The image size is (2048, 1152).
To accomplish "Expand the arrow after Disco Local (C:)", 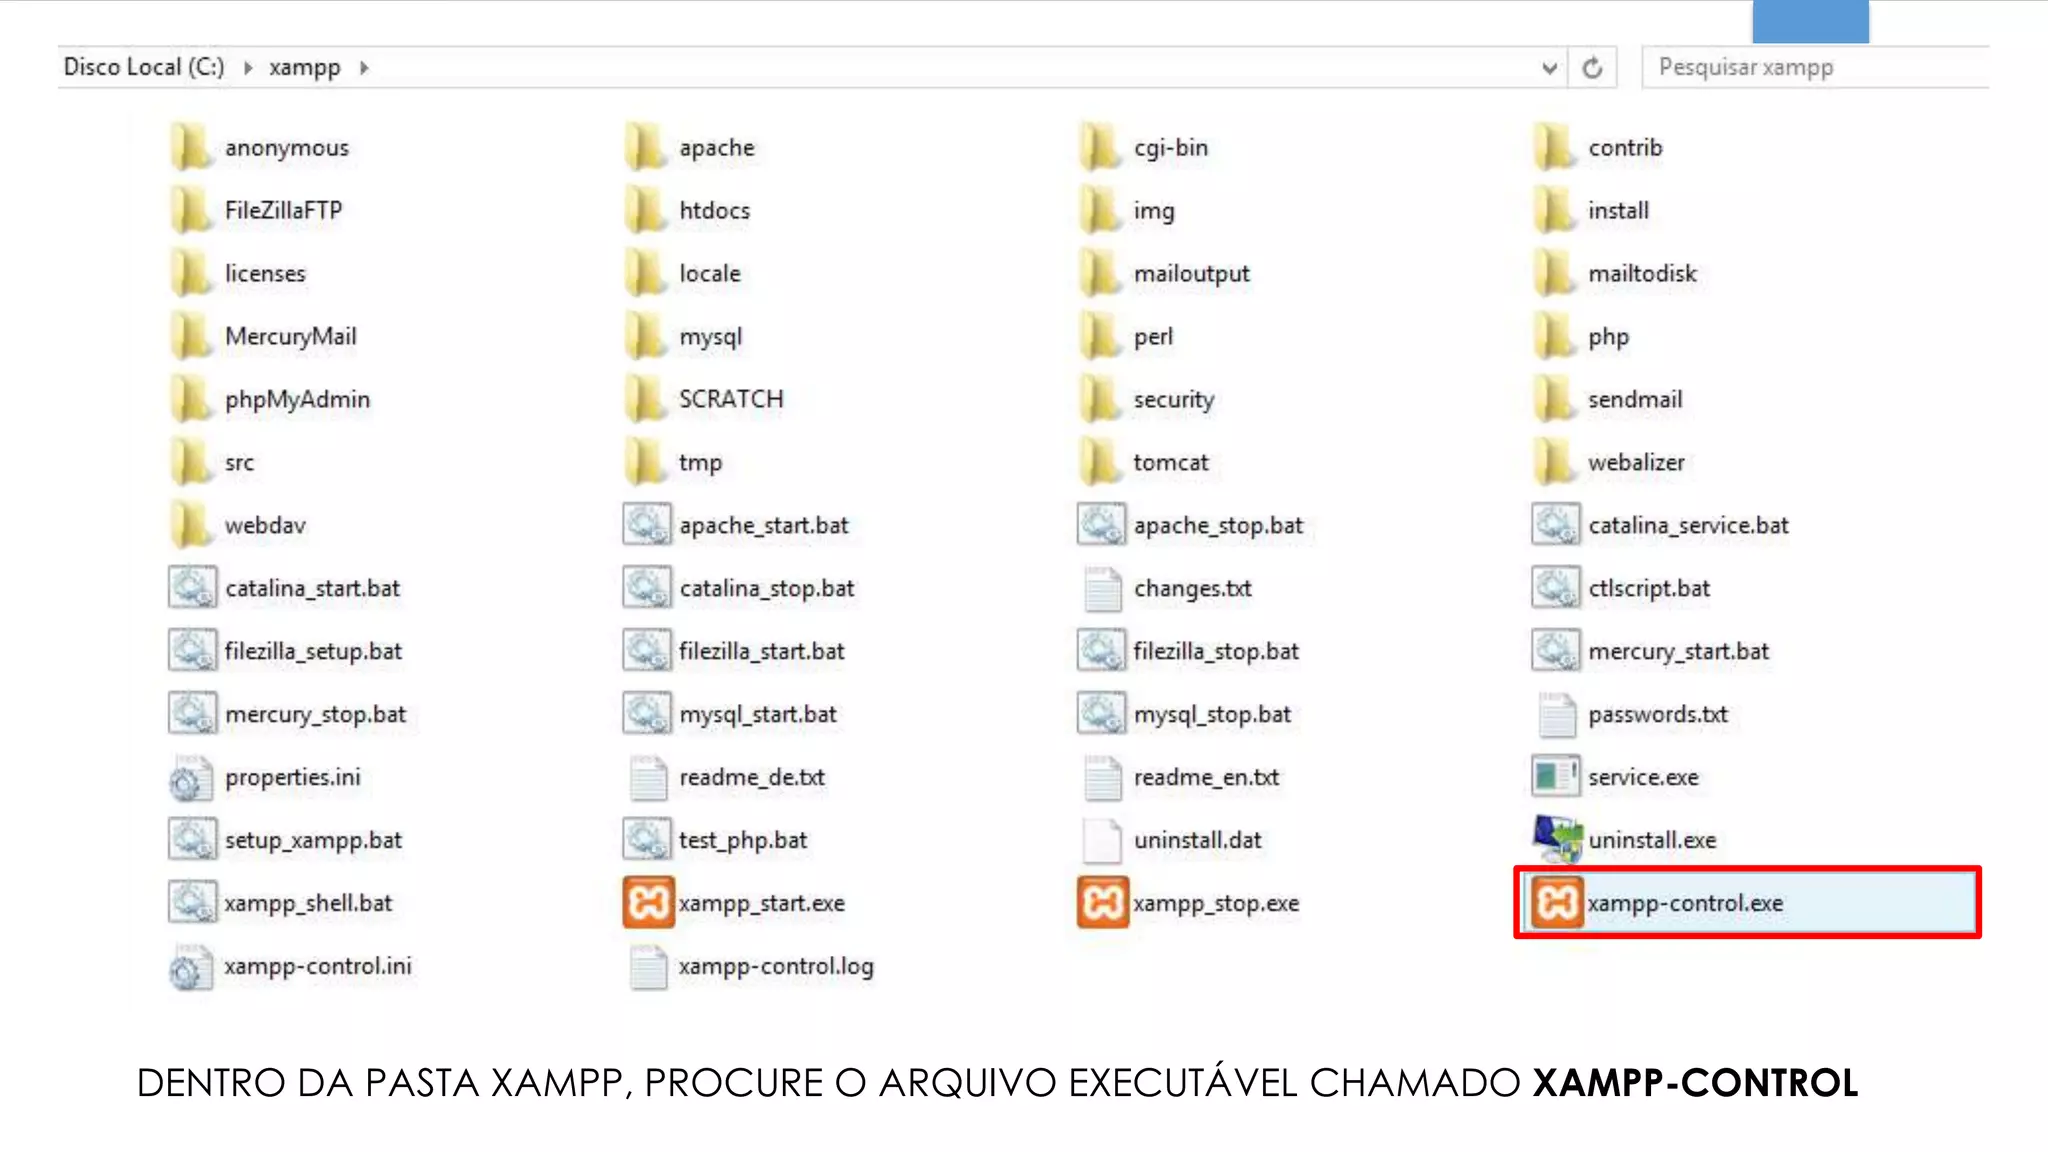I will tap(248, 68).
